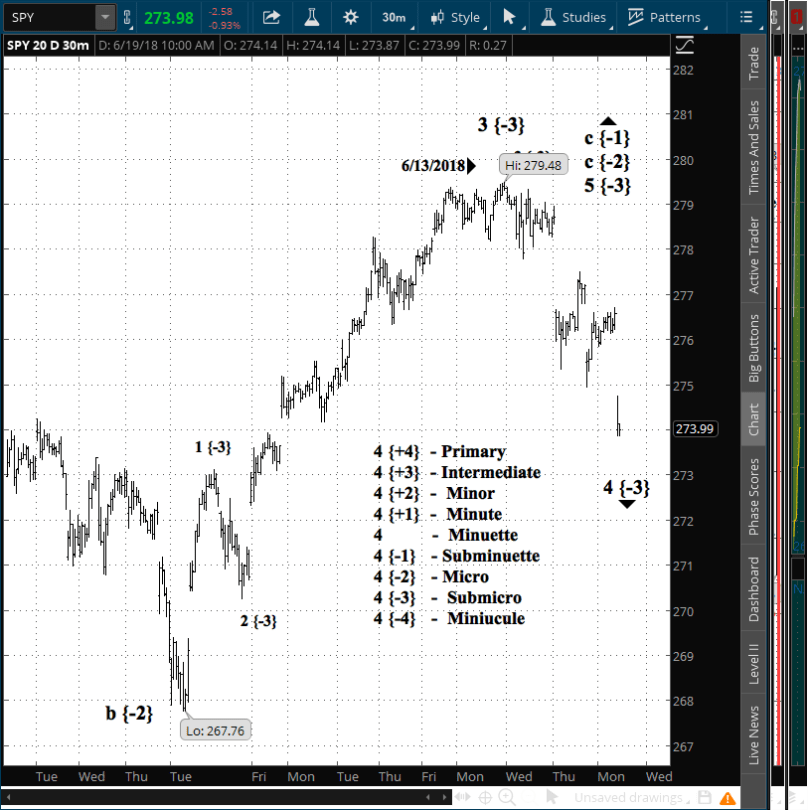Open the flask quick study icon
Viewport: 808px width, 810px height.
click(x=312, y=17)
